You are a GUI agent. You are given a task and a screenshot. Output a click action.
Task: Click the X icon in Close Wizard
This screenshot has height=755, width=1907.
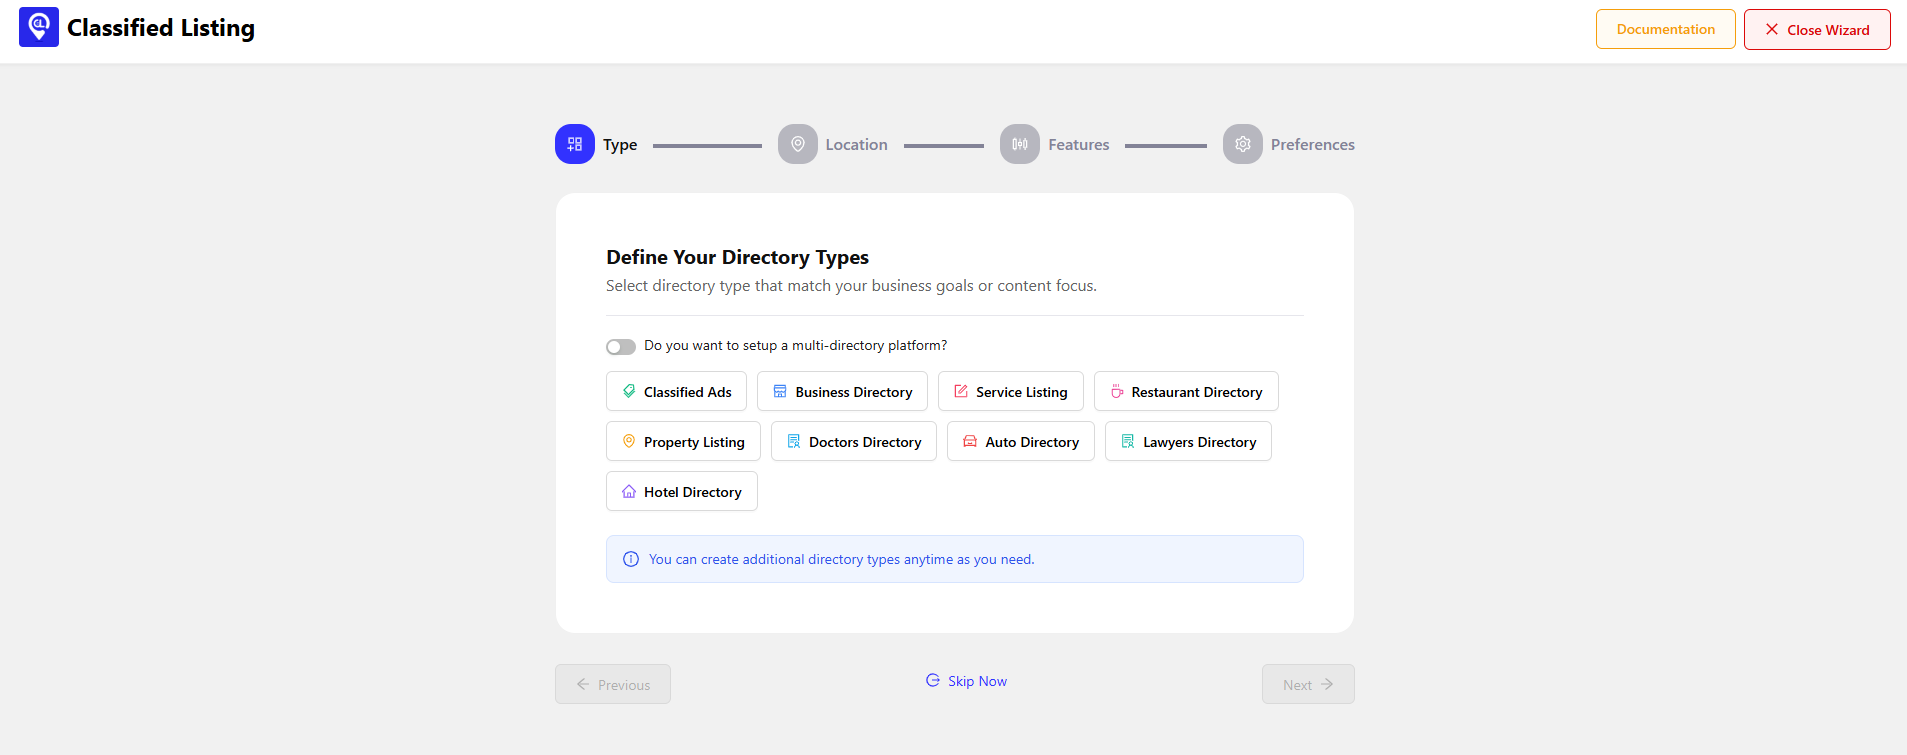[x=1772, y=29]
